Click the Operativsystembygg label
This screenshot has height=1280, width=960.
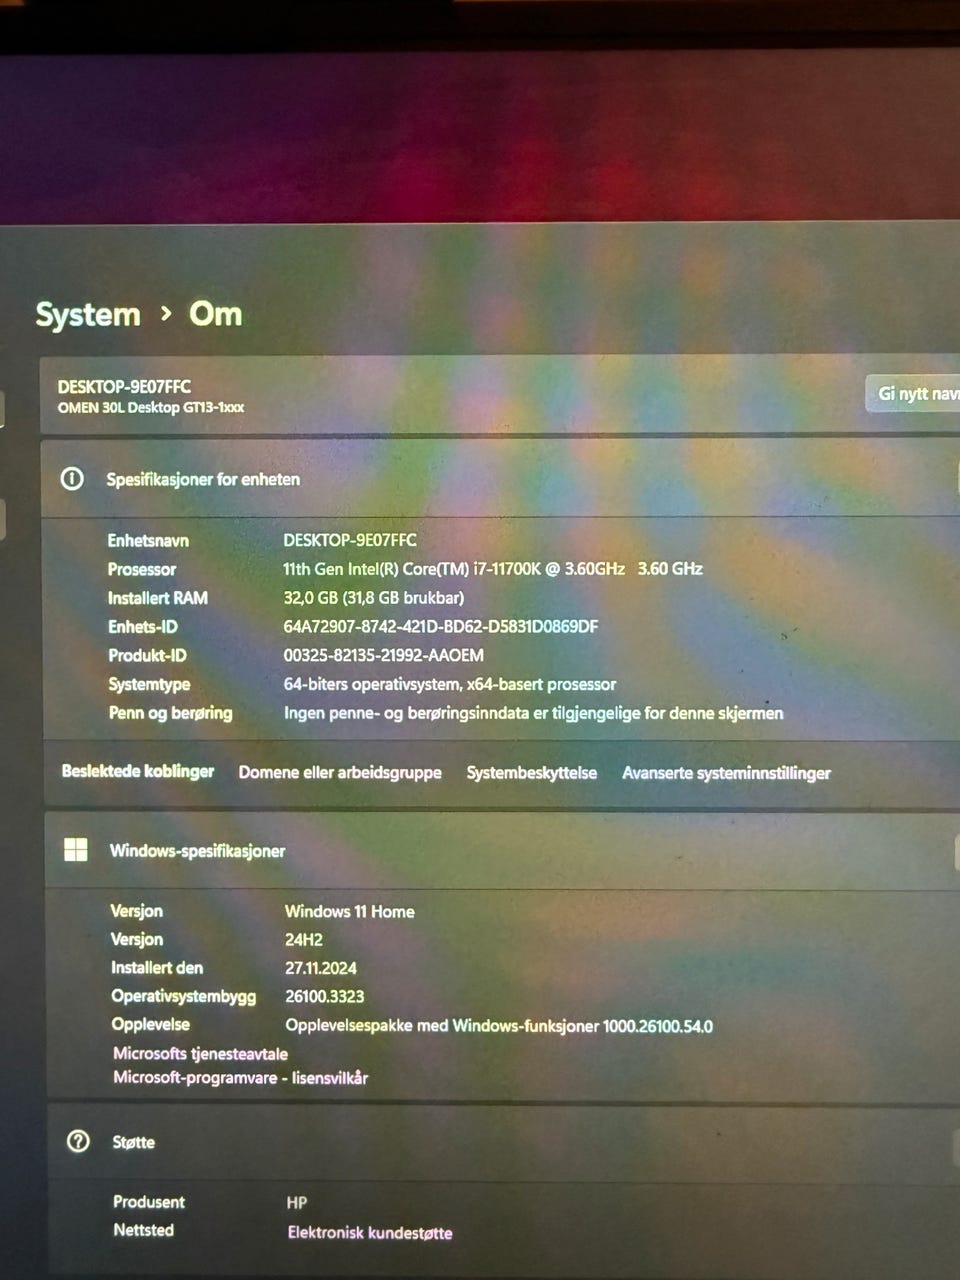(x=184, y=997)
